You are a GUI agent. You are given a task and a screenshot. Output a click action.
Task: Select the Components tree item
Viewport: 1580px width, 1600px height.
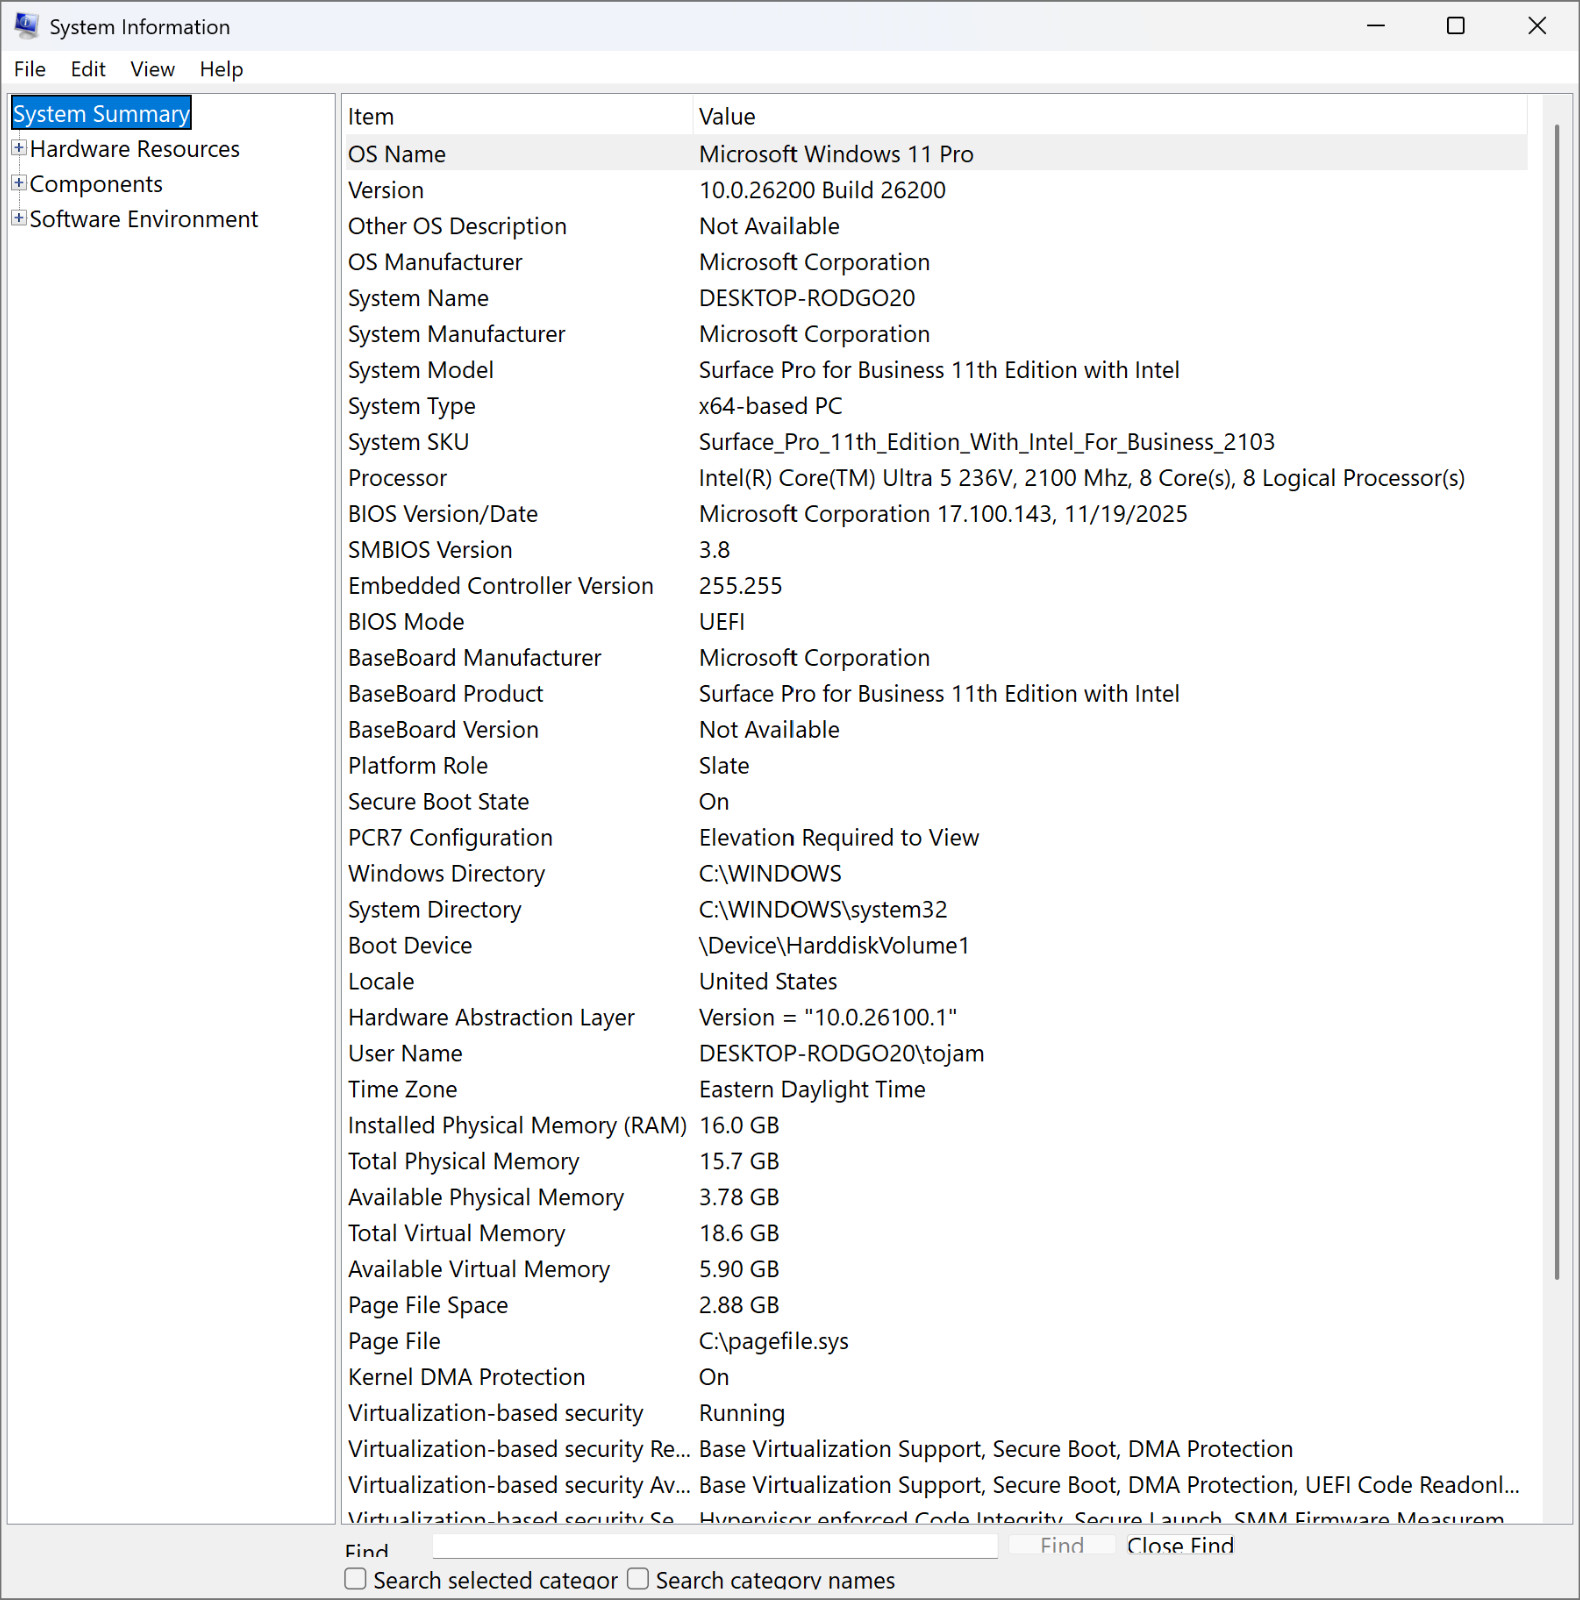click(x=96, y=184)
